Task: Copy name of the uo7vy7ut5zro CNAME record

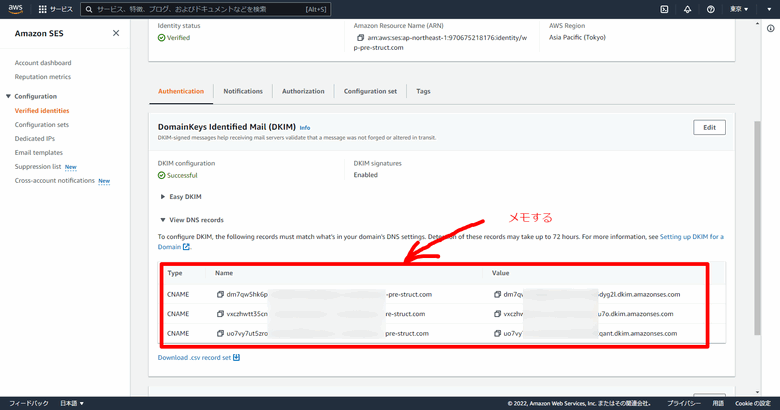Action: click(x=220, y=333)
